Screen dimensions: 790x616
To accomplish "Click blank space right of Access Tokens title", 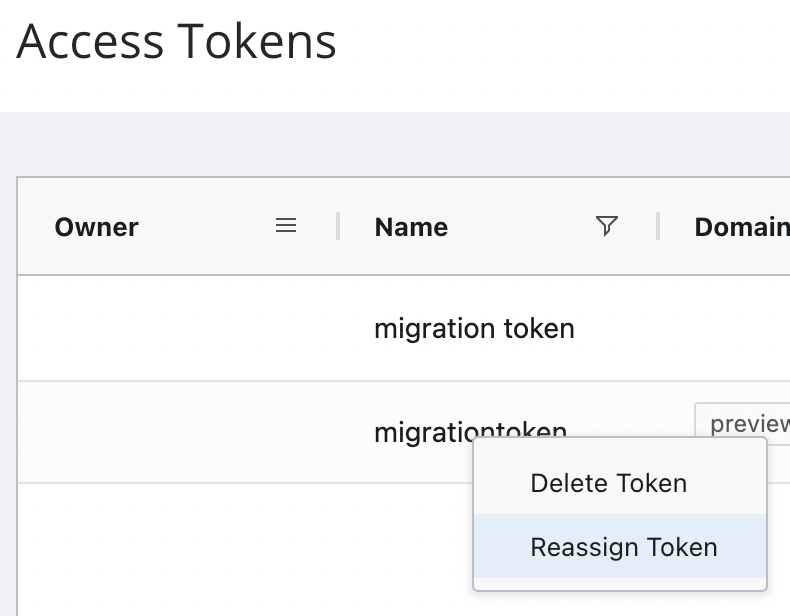I will coord(560,45).
